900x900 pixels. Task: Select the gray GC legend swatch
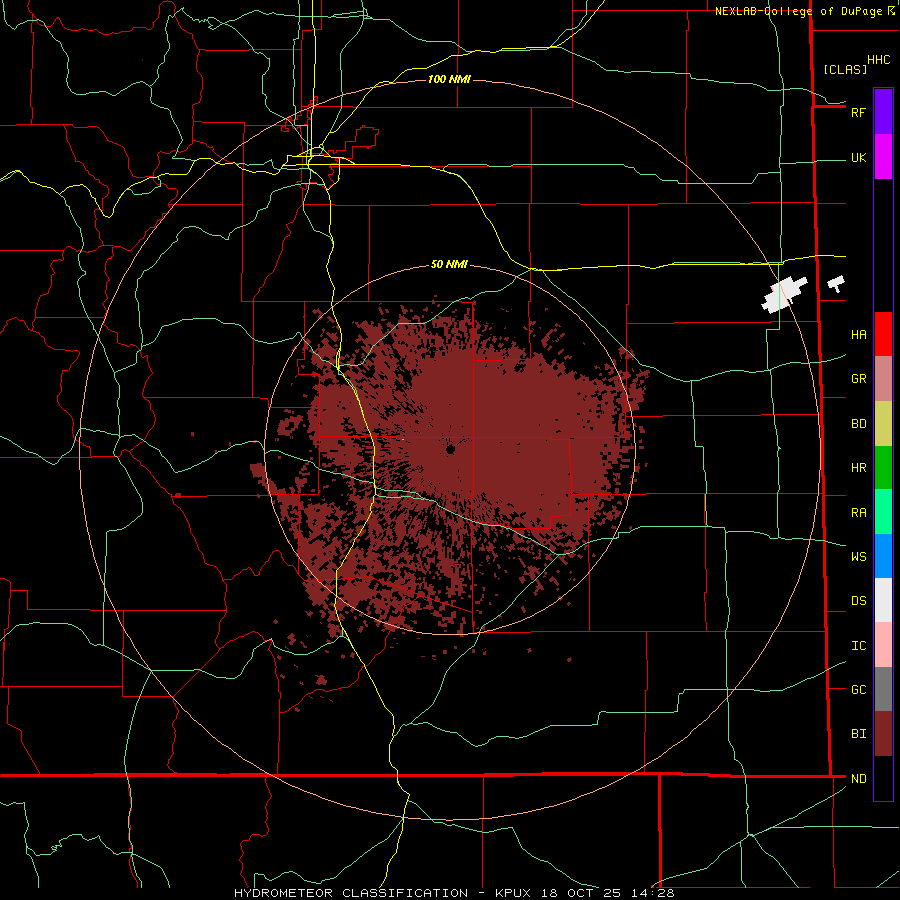pos(883,689)
